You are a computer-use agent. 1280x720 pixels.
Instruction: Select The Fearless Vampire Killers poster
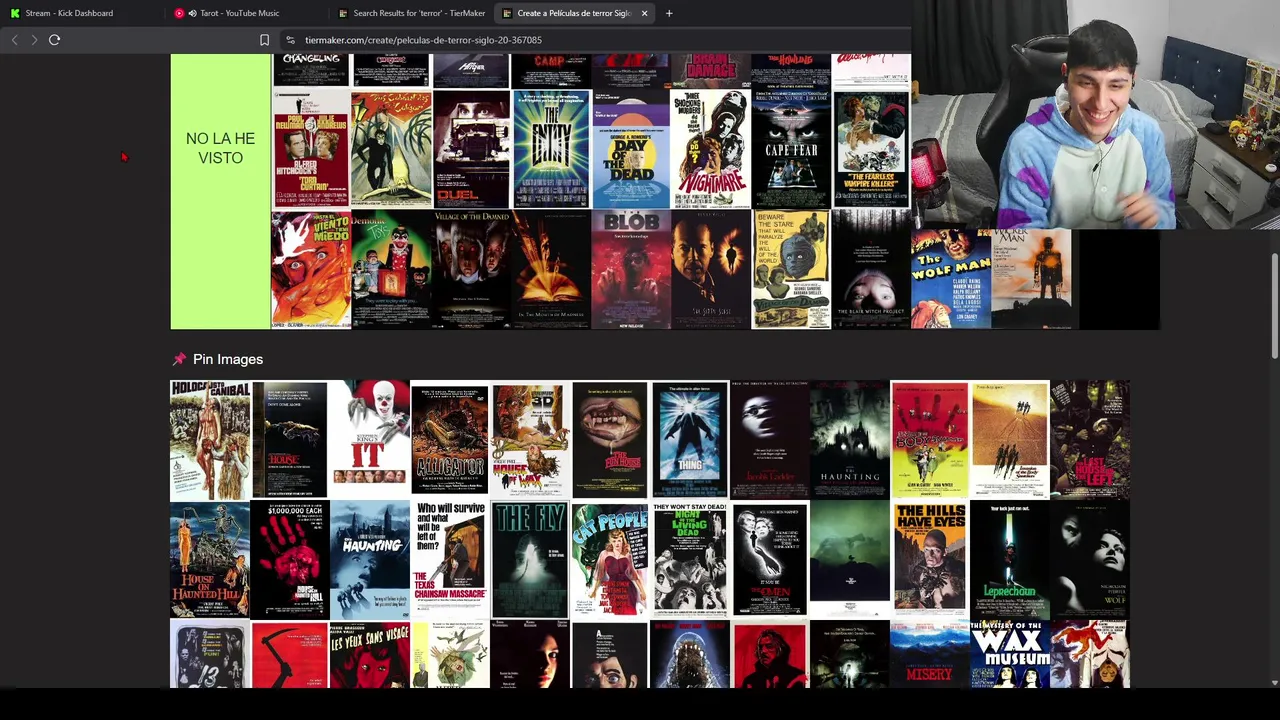[871, 149]
